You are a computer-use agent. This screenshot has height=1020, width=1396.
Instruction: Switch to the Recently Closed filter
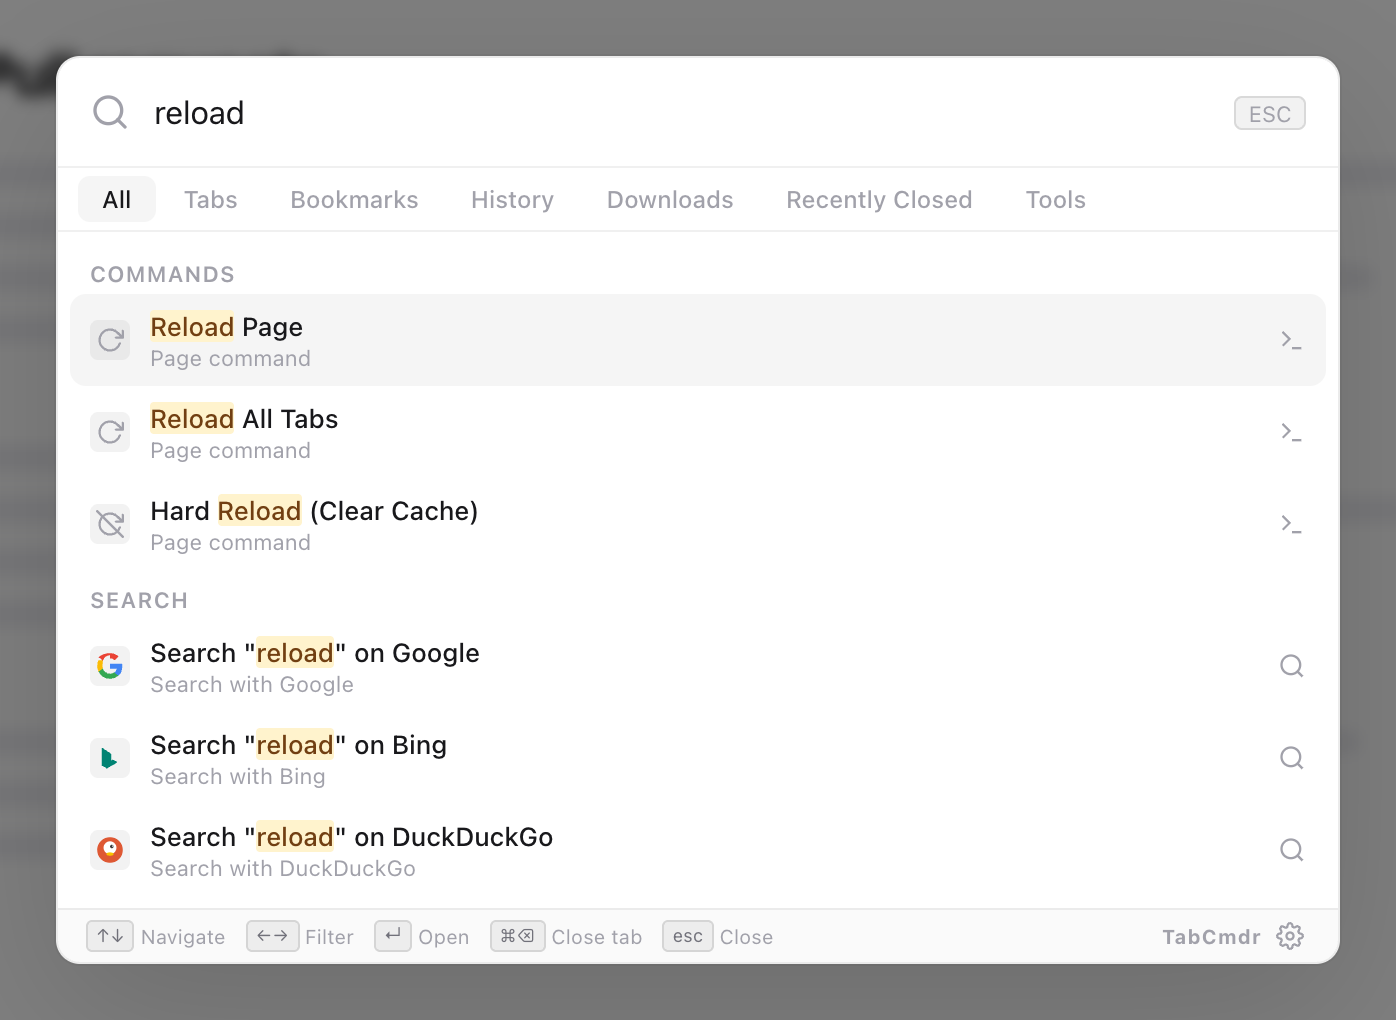click(x=880, y=199)
